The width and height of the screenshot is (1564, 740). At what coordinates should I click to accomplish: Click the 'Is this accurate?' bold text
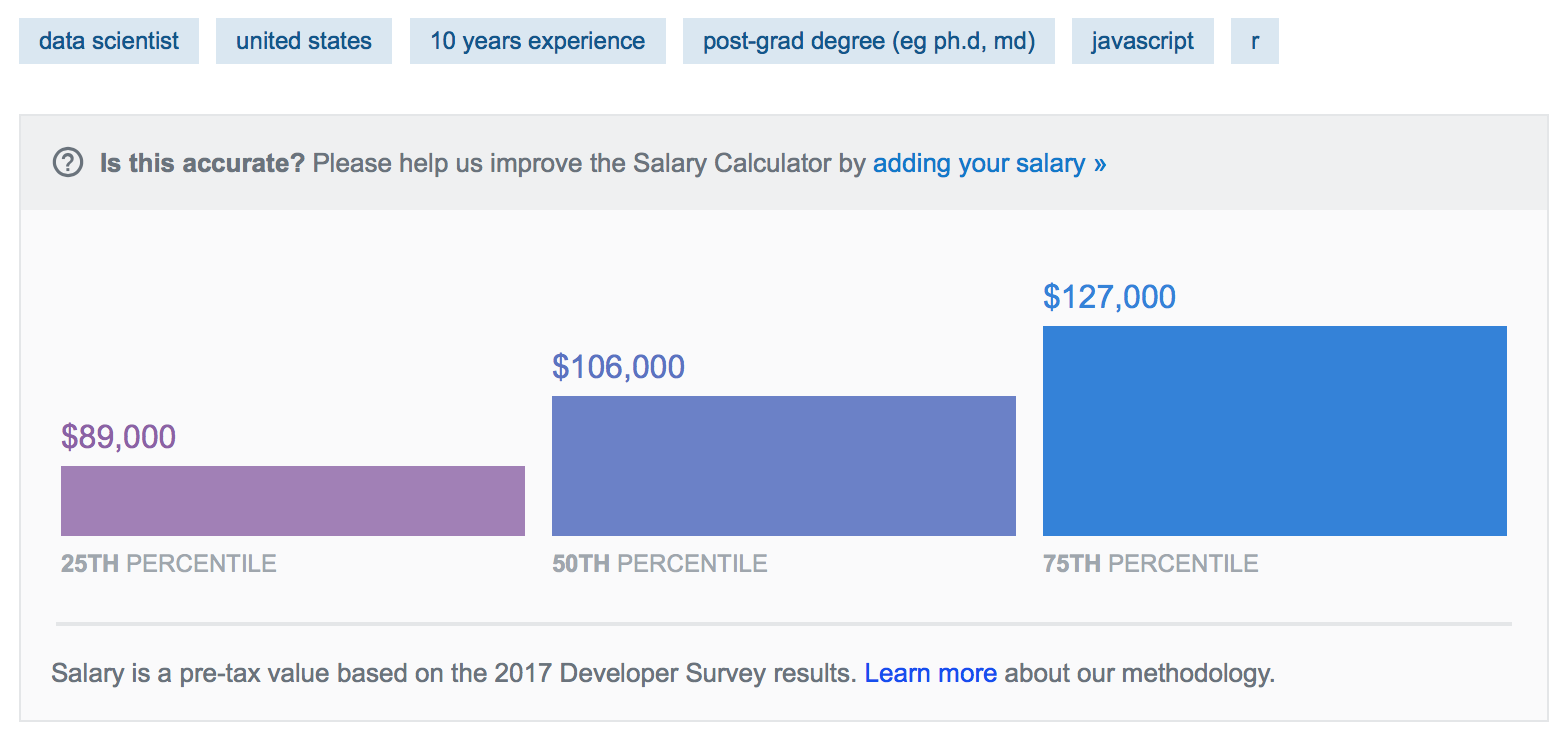pos(202,163)
